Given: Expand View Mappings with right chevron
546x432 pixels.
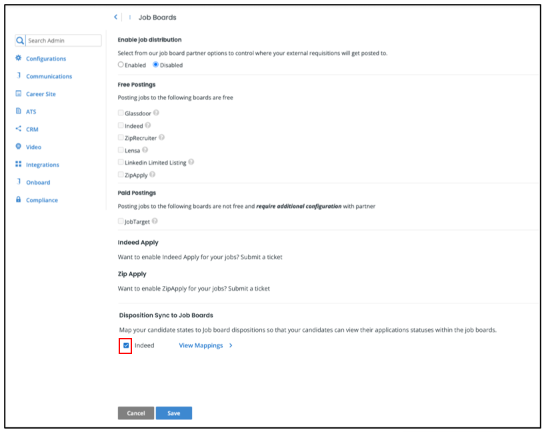Looking at the screenshot, I should coord(231,346).
